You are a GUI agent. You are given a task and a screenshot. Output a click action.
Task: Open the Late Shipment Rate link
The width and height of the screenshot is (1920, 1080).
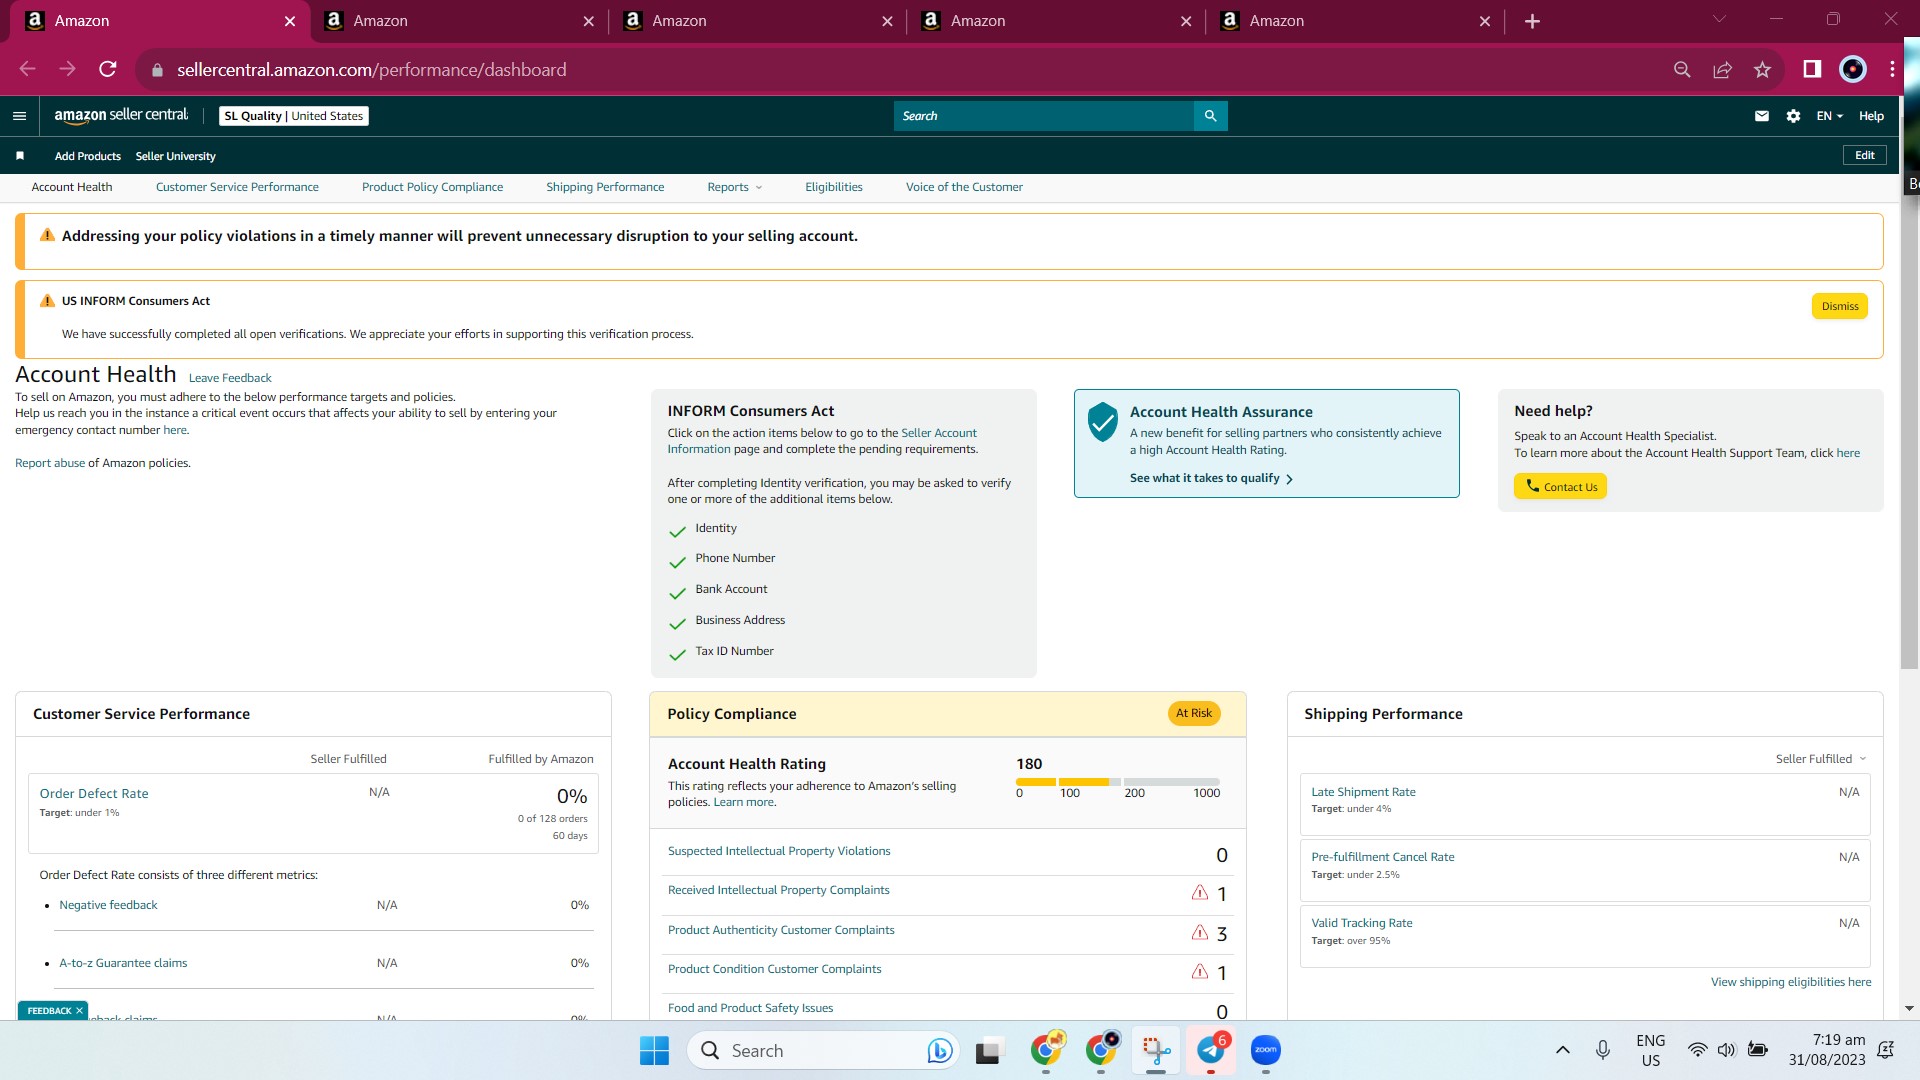click(x=1363, y=792)
